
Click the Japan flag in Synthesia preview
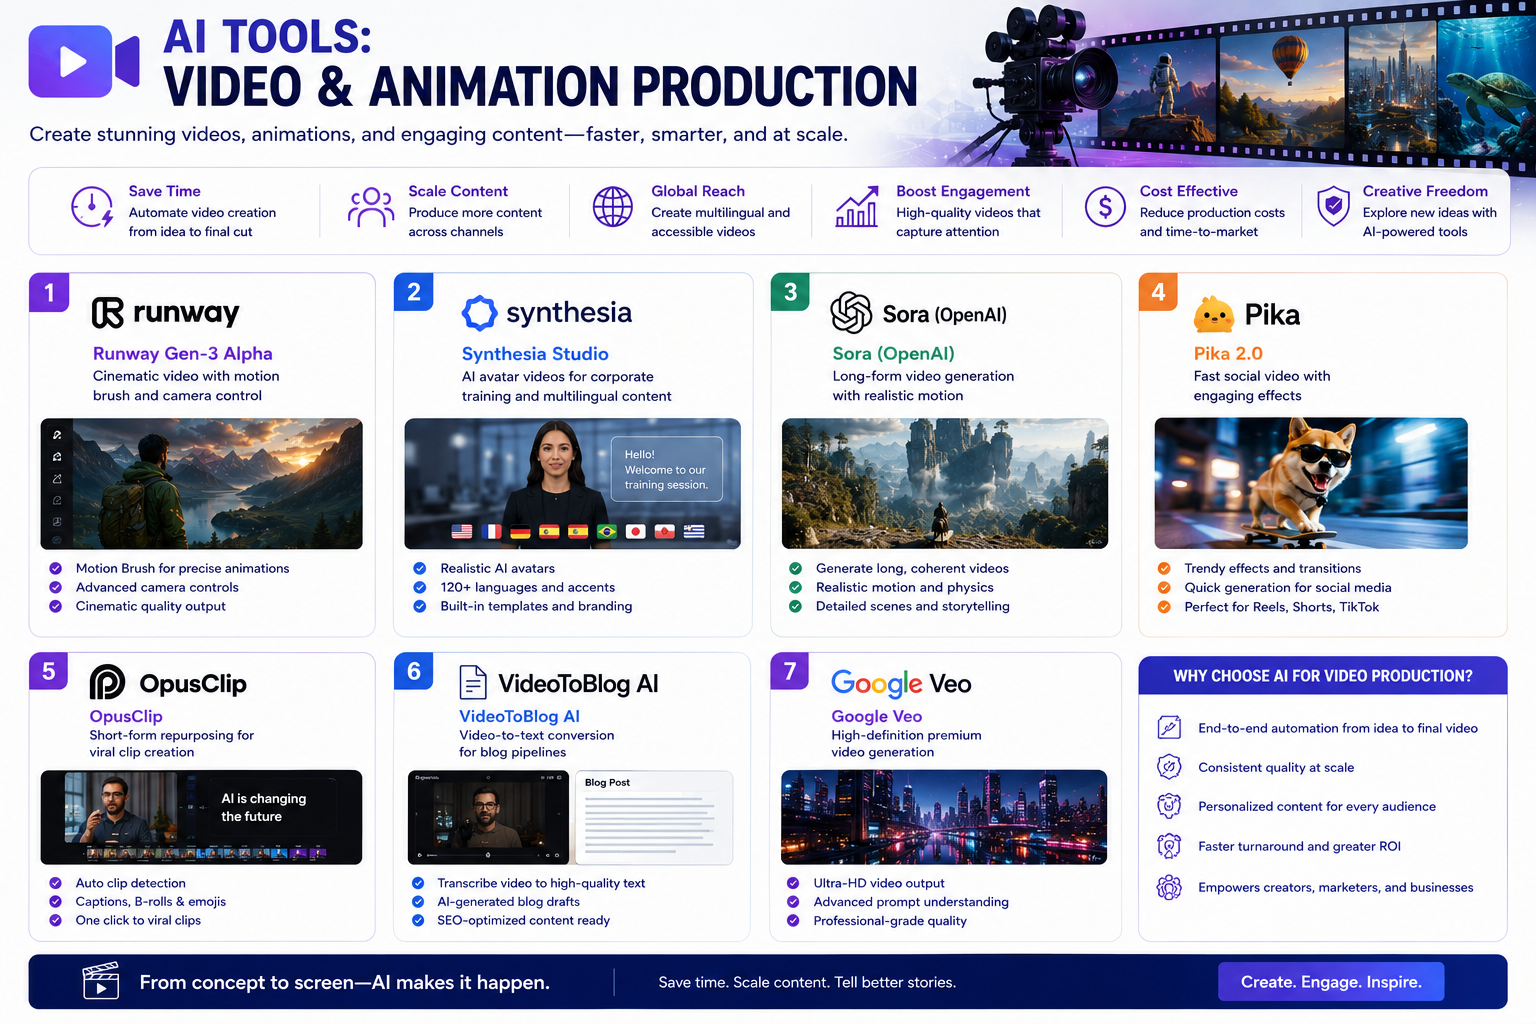[636, 532]
